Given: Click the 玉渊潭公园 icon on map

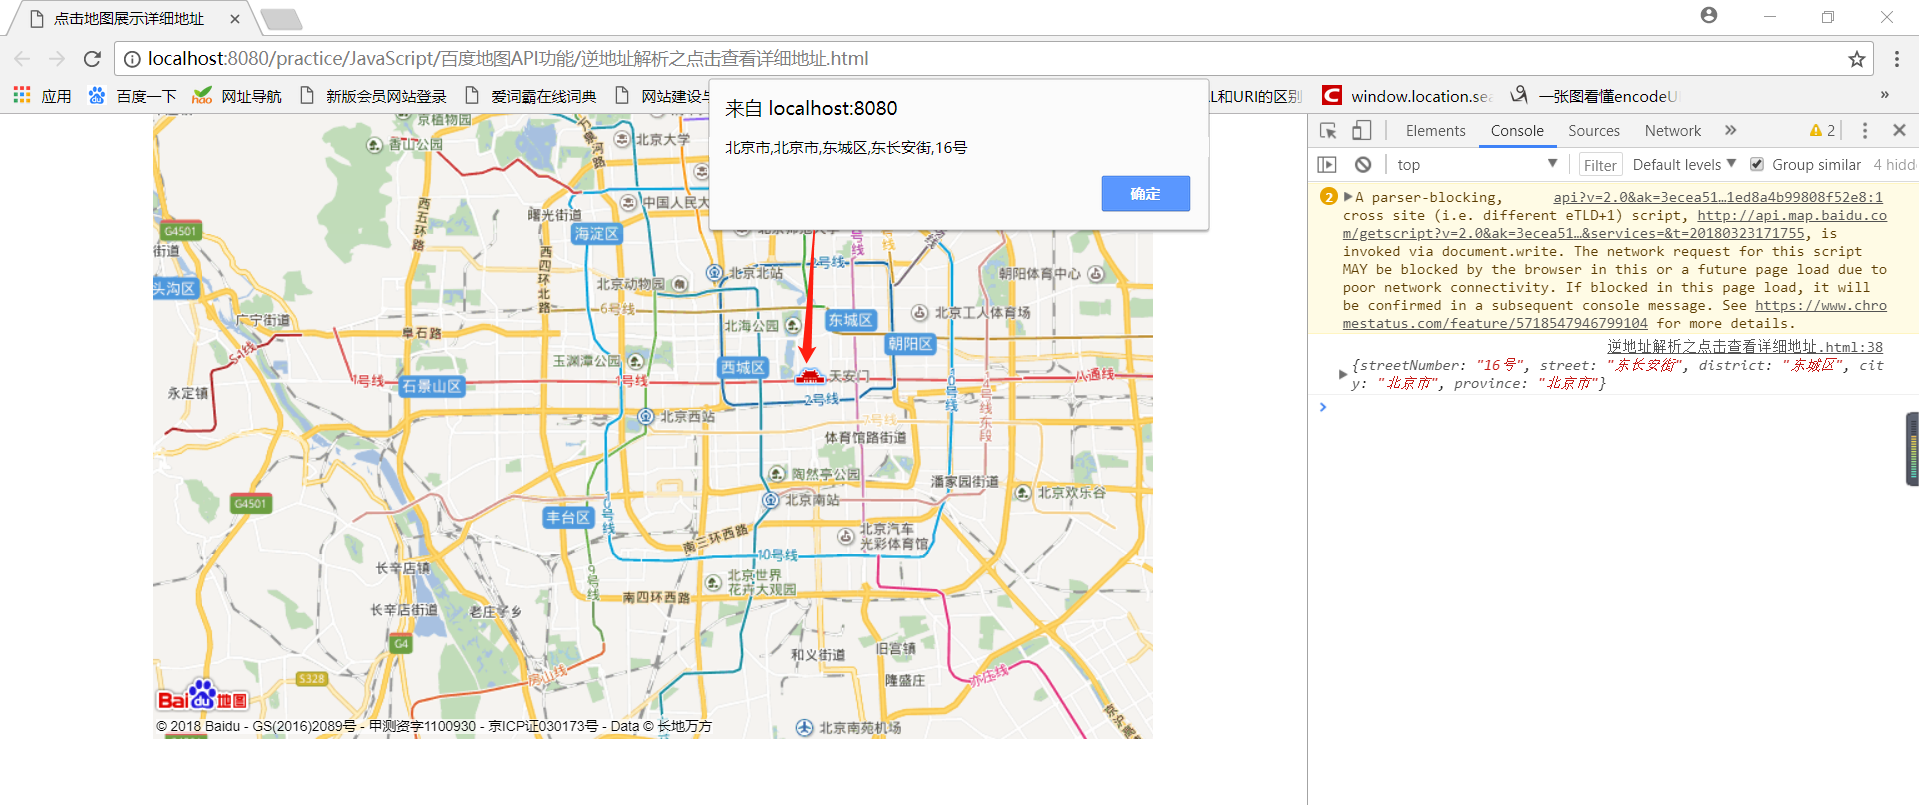Looking at the screenshot, I should [x=635, y=361].
